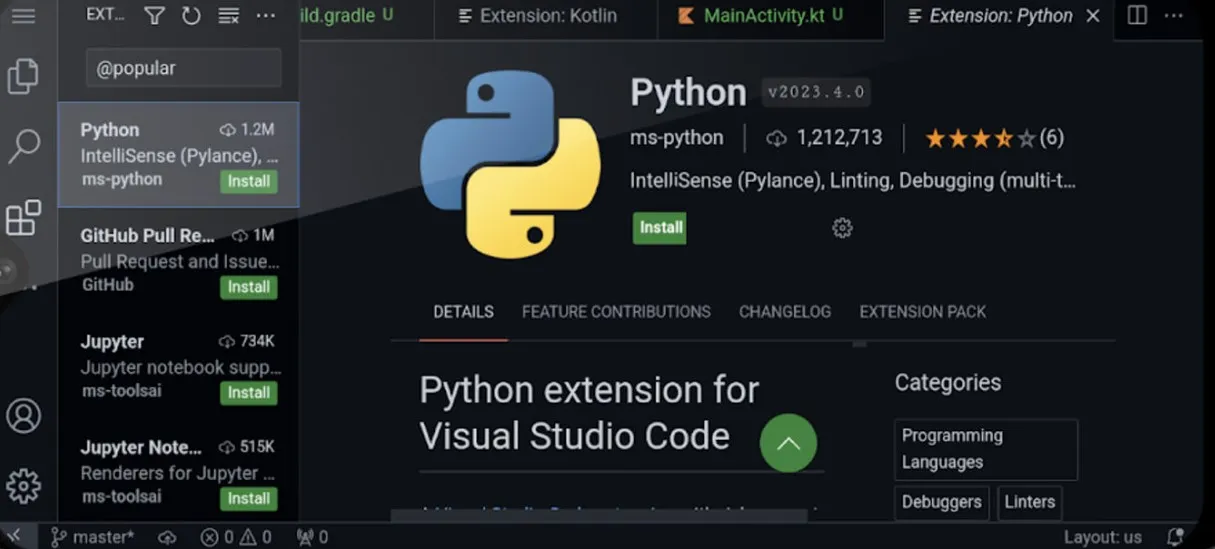Screen dimensions: 1215x549
Task: Select the Jupyter extension item
Action: [179, 366]
